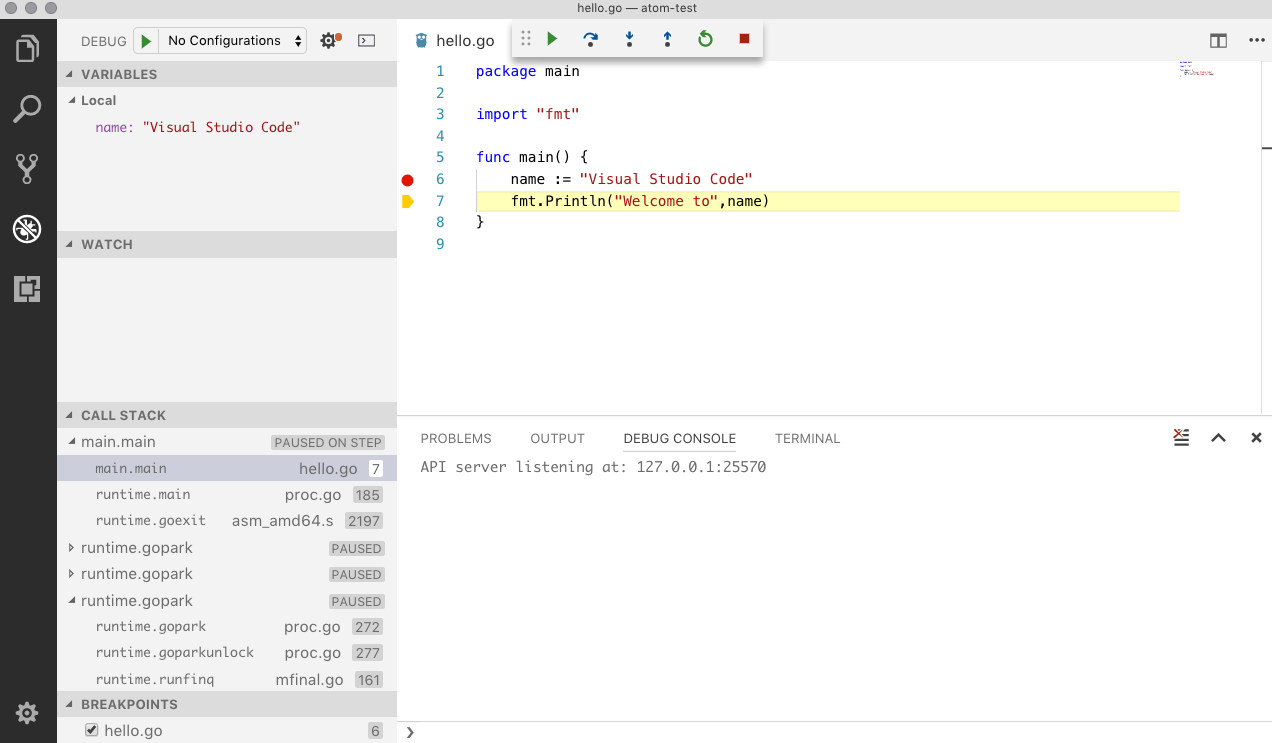Click the macOS green zoom window button
The height and width of the screenshot is (743, 1272).
(51, 8)
